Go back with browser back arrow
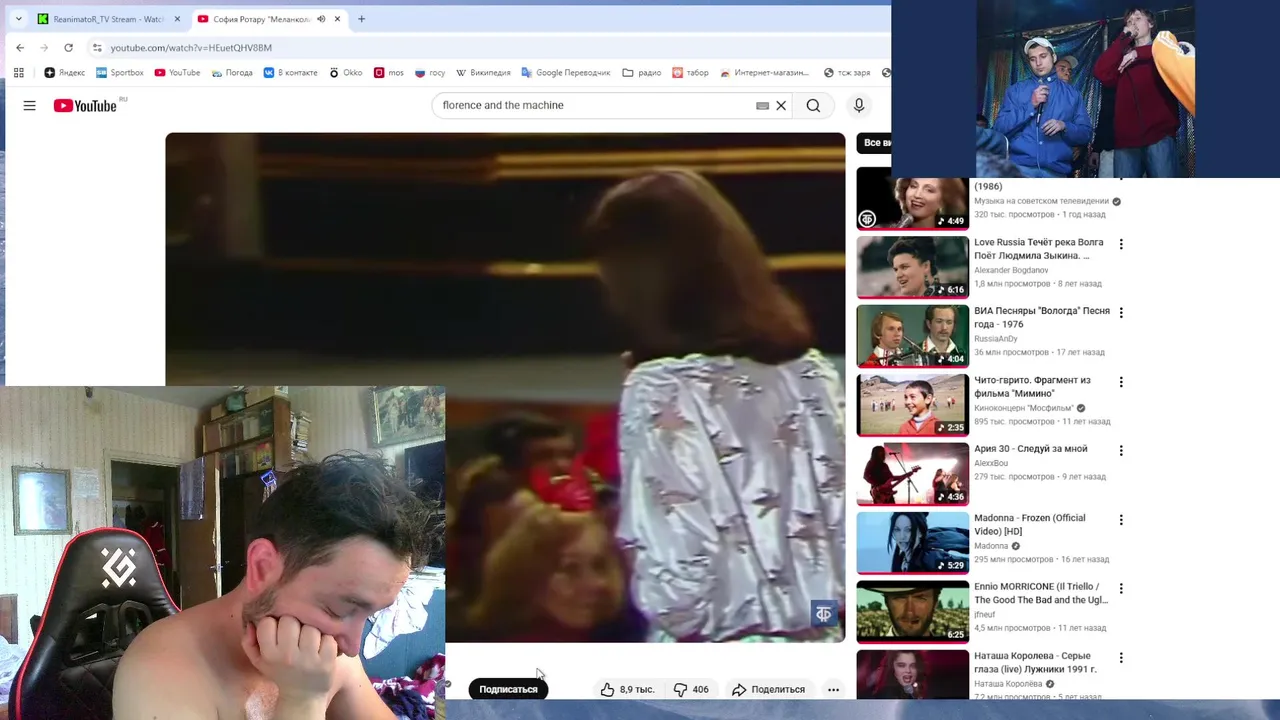This screenshot has width=1280, height=720. tap(20, 47)
